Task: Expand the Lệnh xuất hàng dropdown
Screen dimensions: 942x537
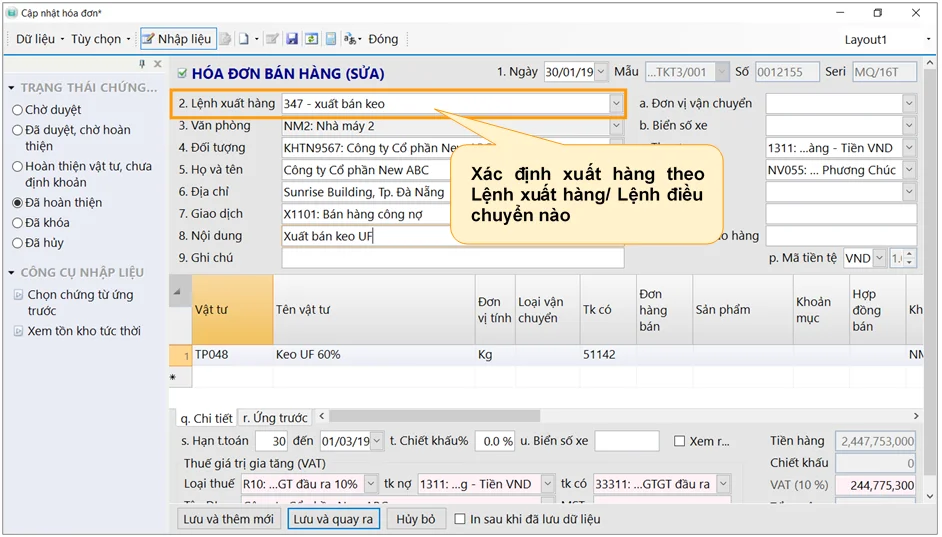Action: (x=615, y=104)
